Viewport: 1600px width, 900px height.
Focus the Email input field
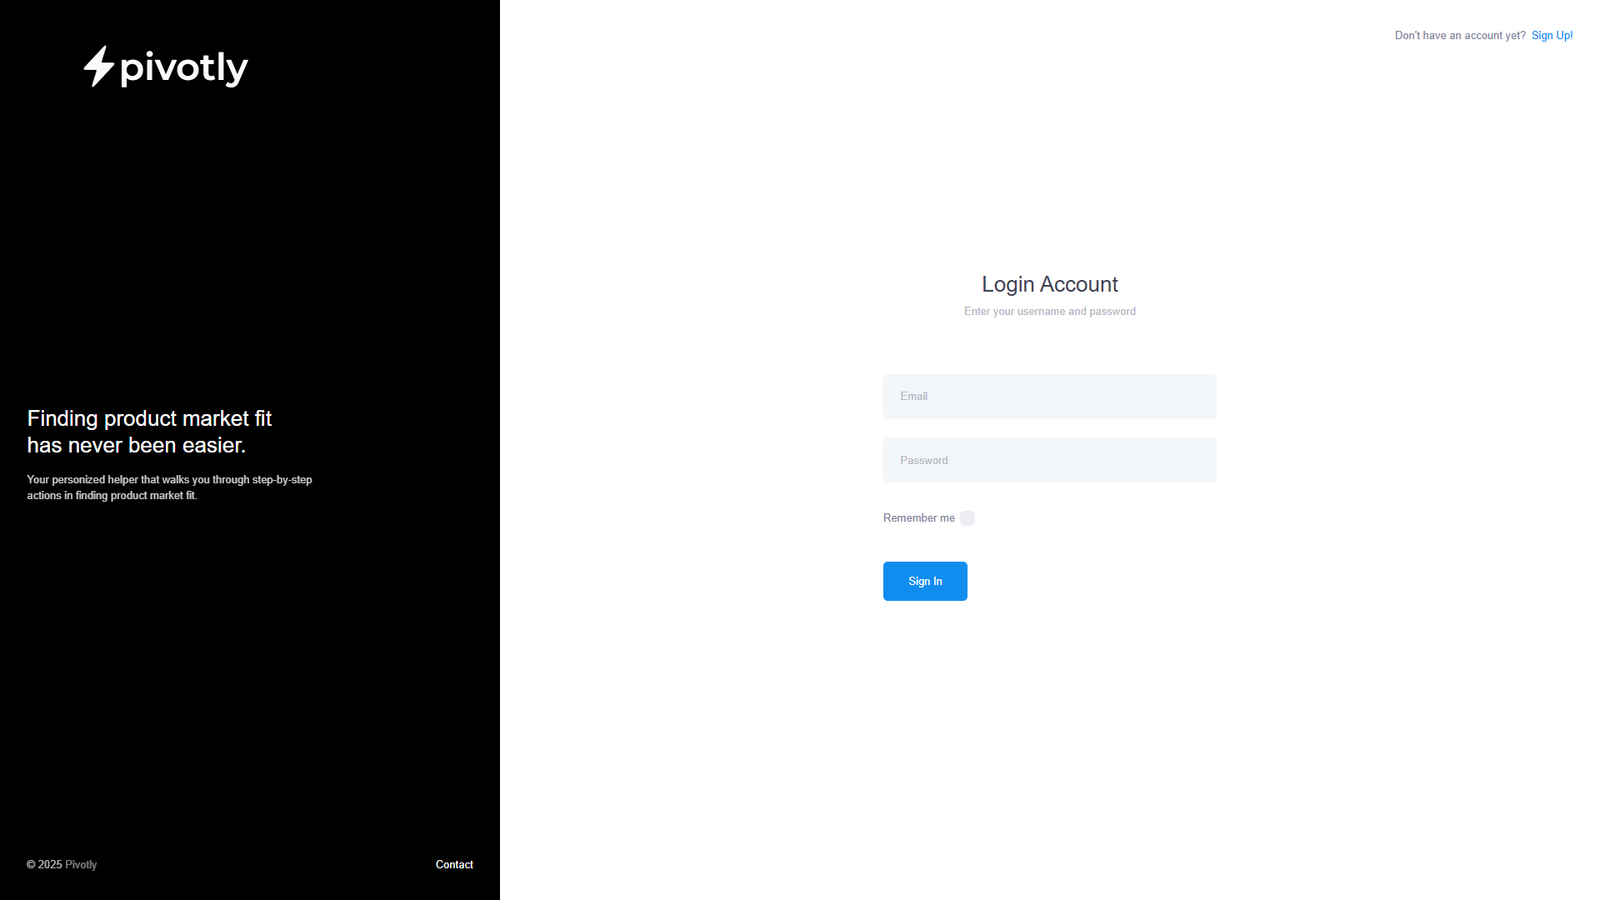pyautogui.click(x=1049, y=396)
